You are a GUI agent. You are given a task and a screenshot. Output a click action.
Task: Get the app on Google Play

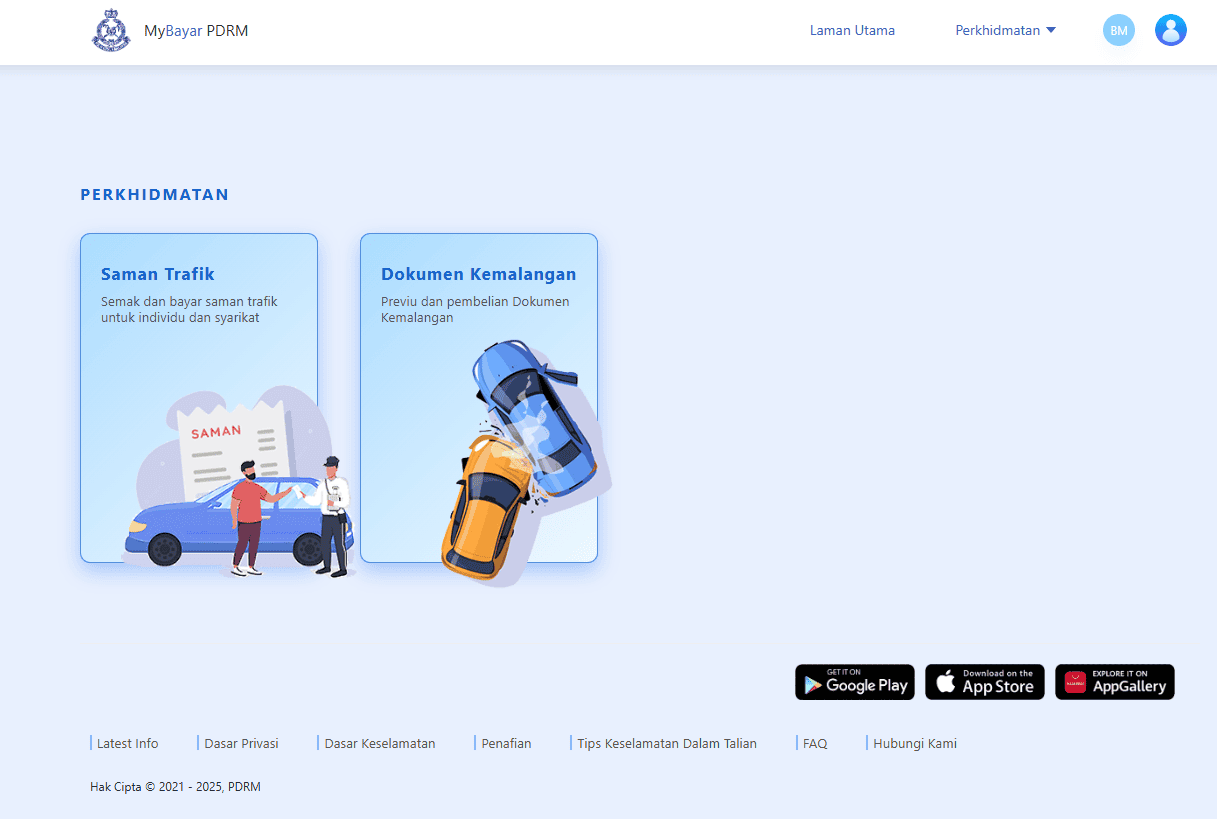(x=854, y=682)
